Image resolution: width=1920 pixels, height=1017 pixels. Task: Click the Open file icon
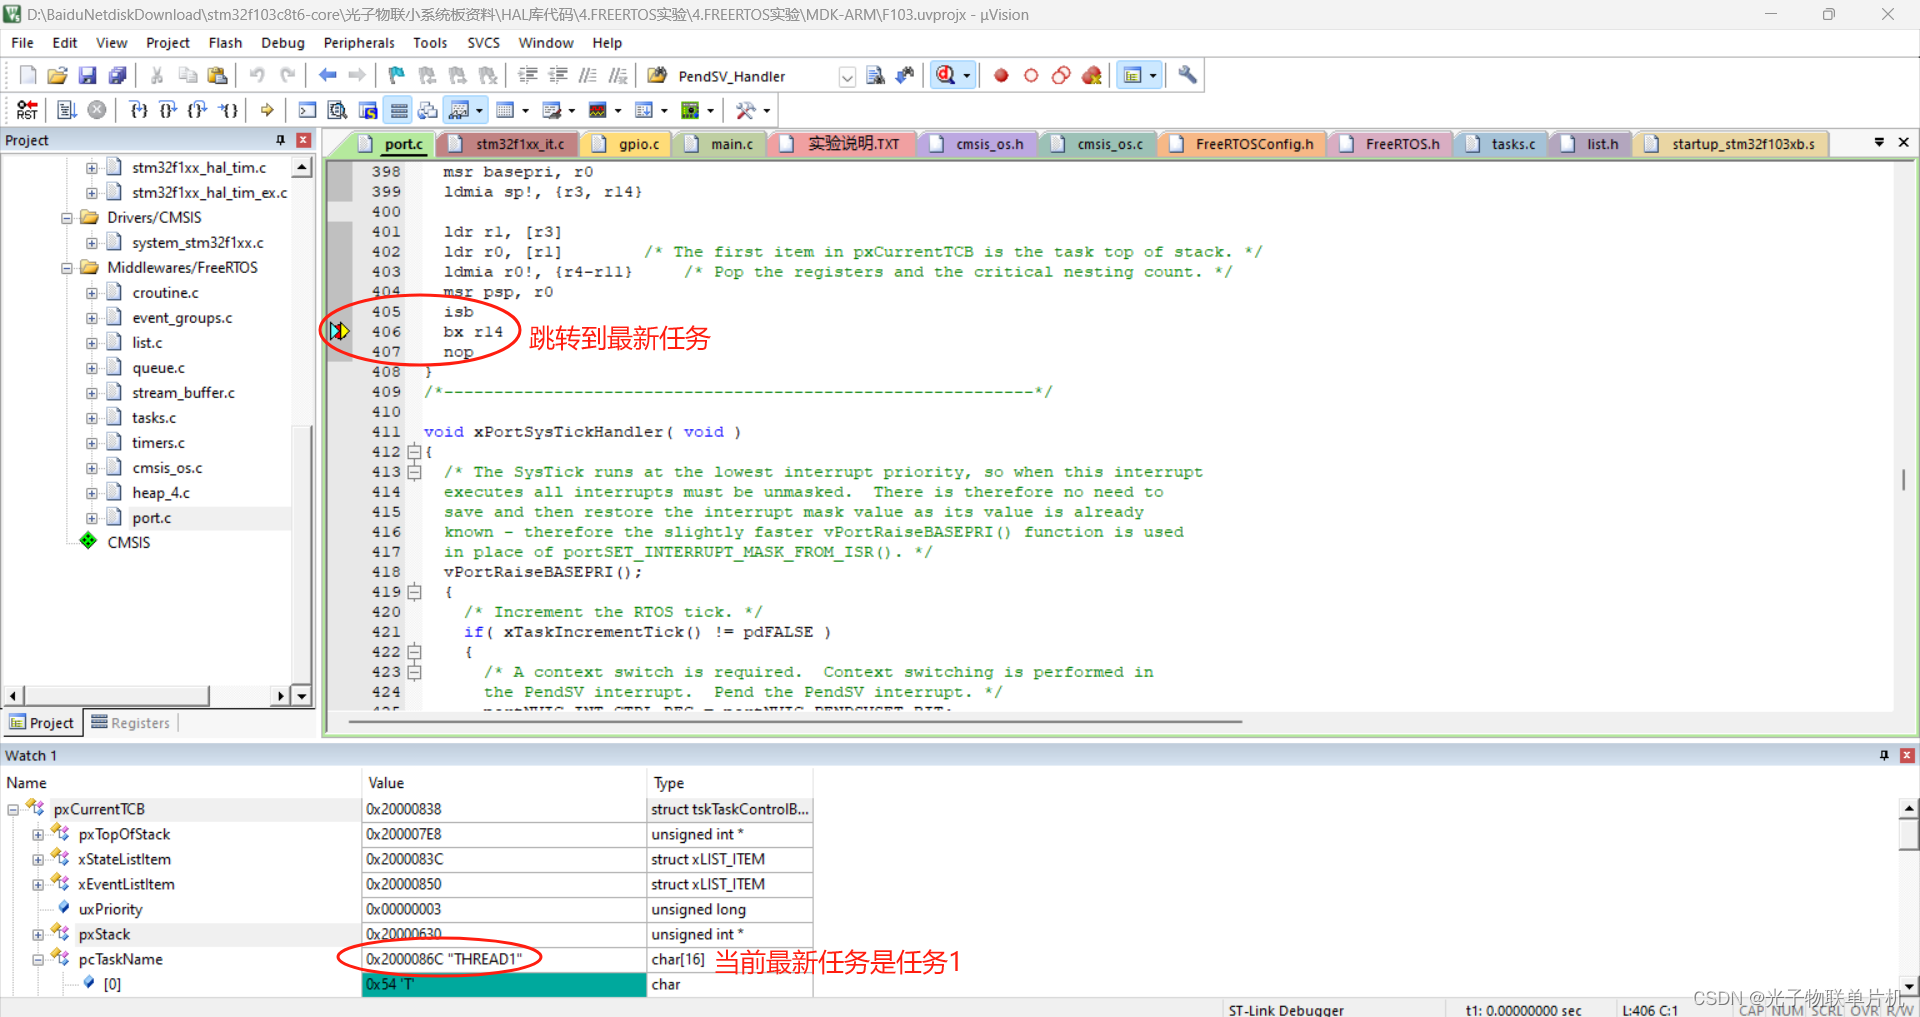tap(58, 76)
